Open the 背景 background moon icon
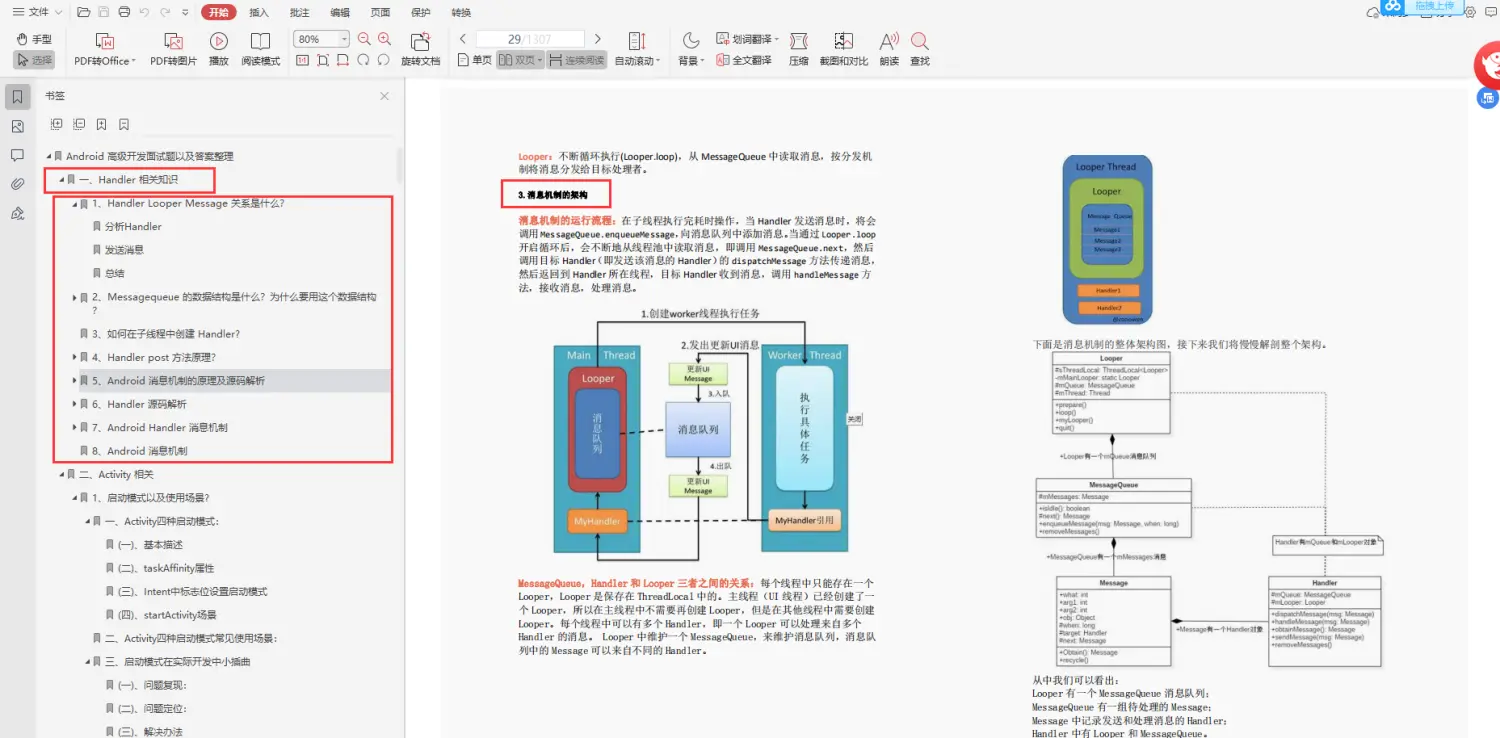The image size is (1500, 738). coord(691,40)
